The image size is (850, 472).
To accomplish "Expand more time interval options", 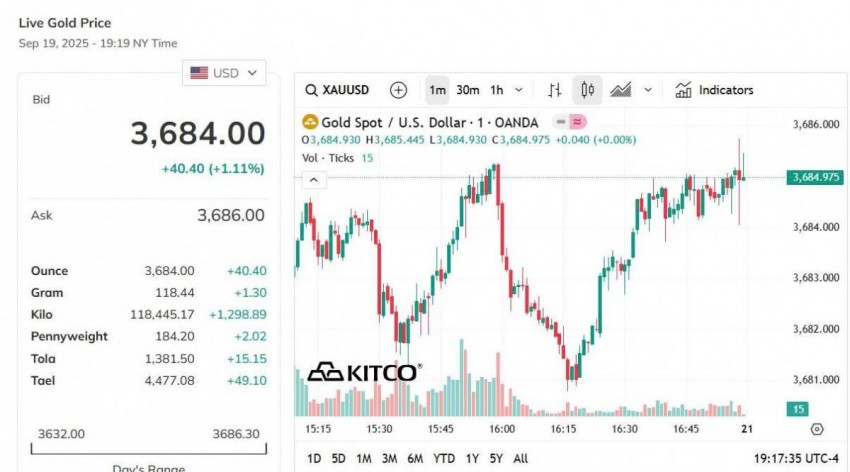I will point(520,90).
